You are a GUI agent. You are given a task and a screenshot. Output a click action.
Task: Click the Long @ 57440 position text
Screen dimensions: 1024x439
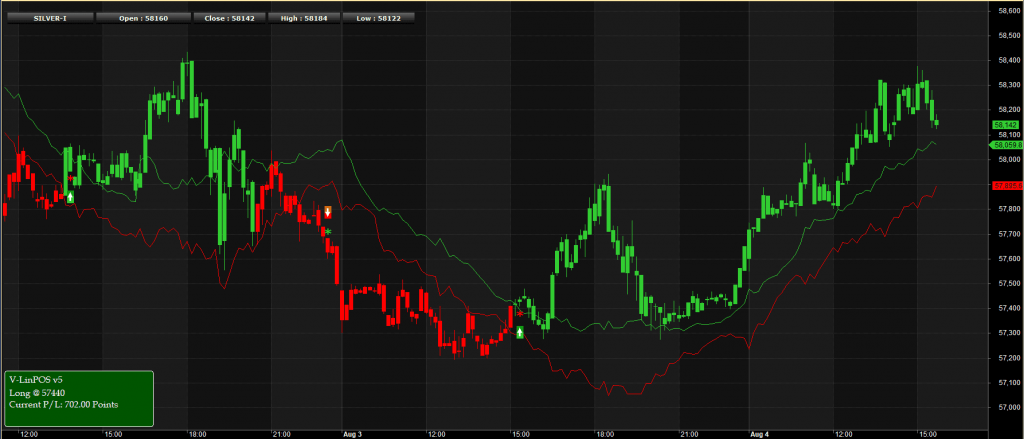[x=37, y=393]
